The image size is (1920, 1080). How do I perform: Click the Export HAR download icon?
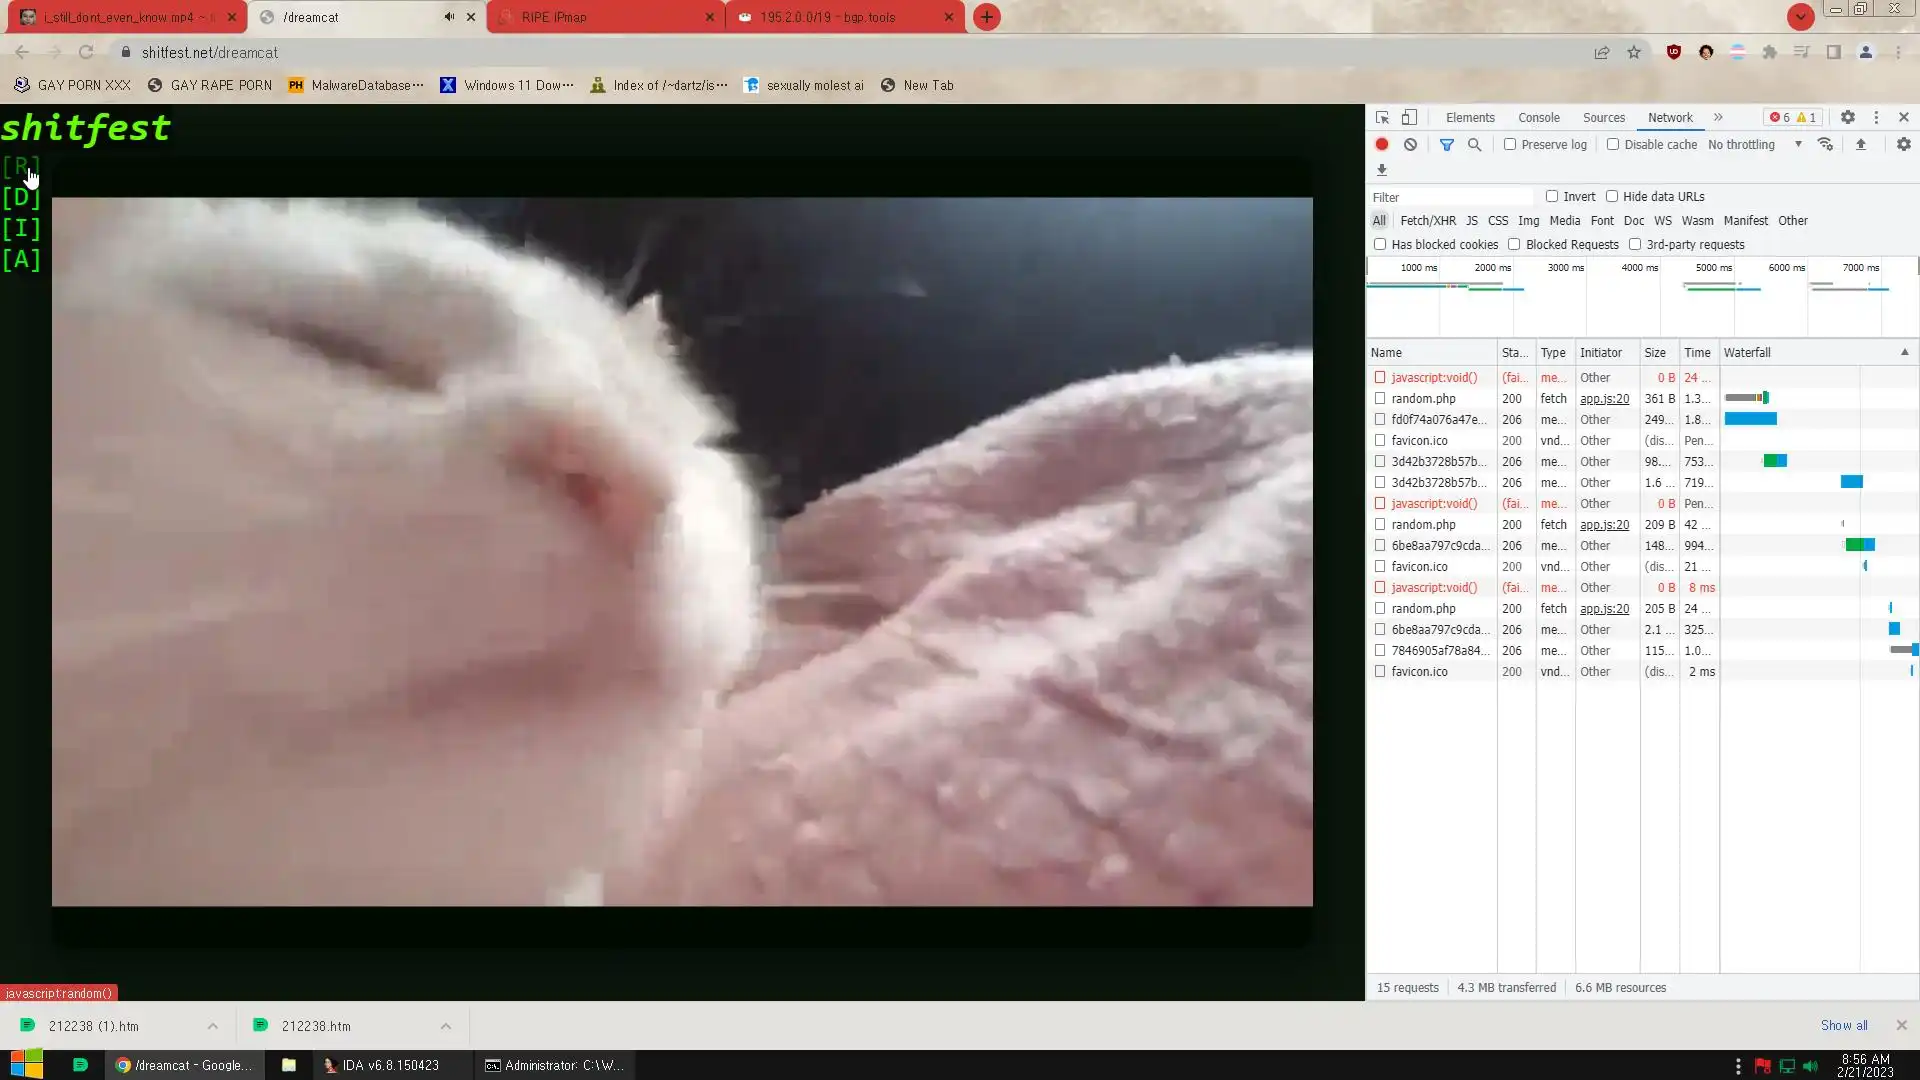1382,170
